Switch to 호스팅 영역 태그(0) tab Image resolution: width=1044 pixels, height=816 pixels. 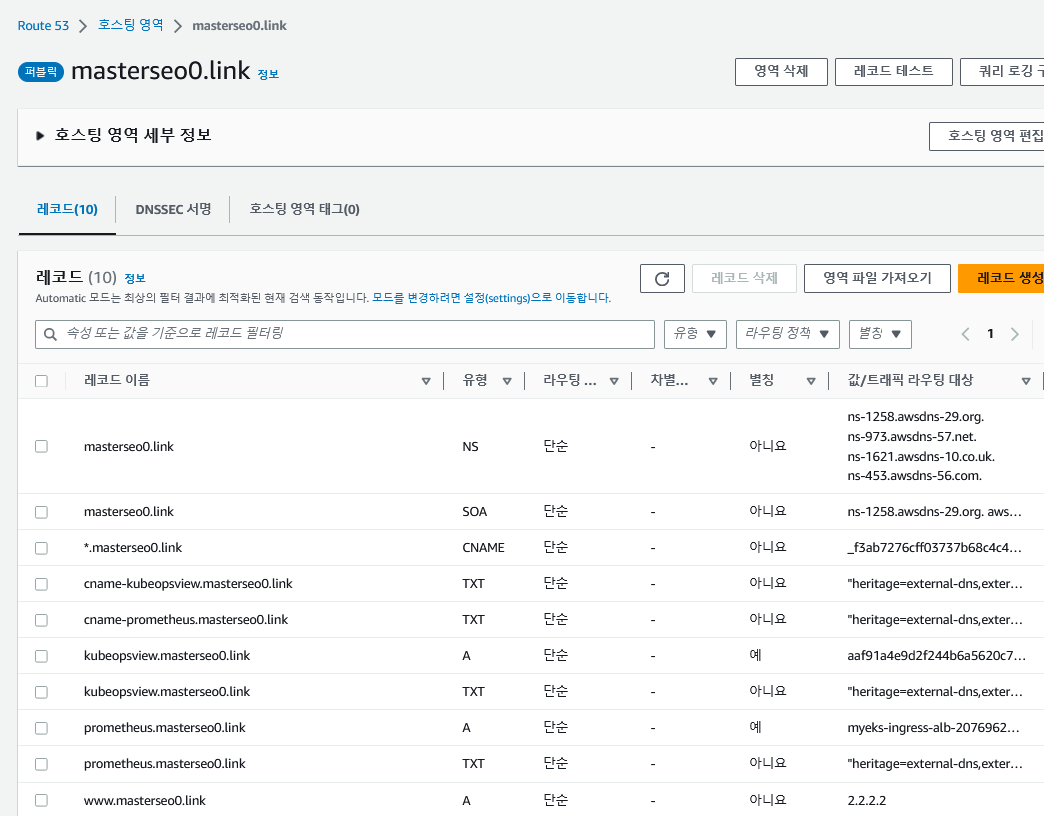(304, 210)
